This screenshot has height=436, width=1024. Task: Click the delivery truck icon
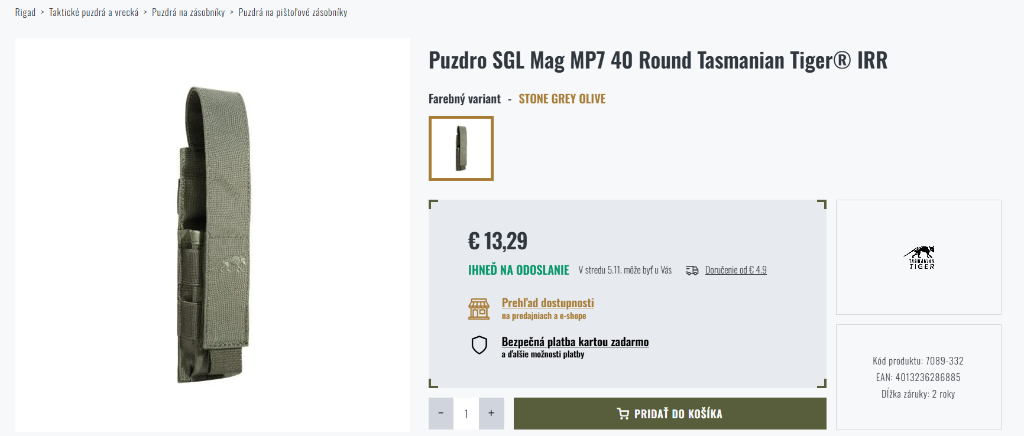click(x=692, y=270)
